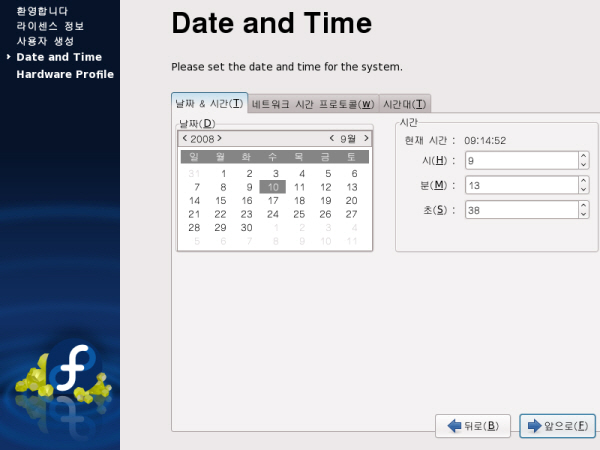The width and height of the screenshot is (600, 450).
Task: Decrease the hour (시) spinner down arrow
Action: point(584,165)
